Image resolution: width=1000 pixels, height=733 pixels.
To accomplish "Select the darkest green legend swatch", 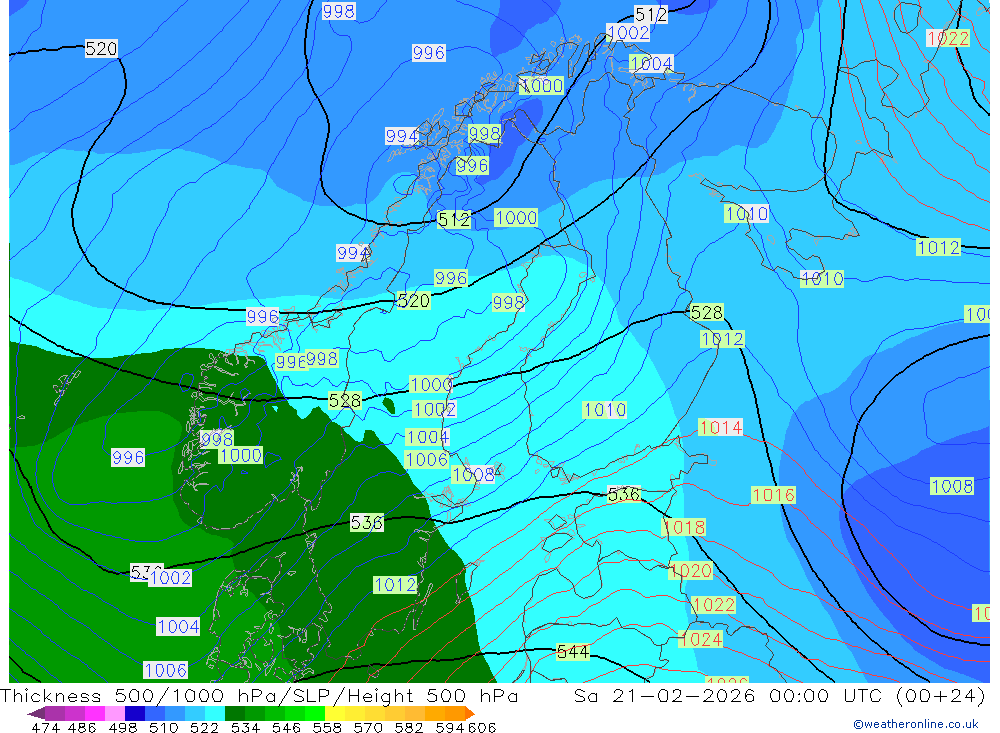I will point(235,713).
